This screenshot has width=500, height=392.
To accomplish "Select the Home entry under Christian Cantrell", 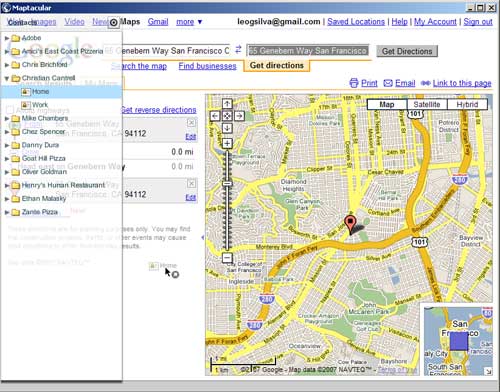I will 61,91.
